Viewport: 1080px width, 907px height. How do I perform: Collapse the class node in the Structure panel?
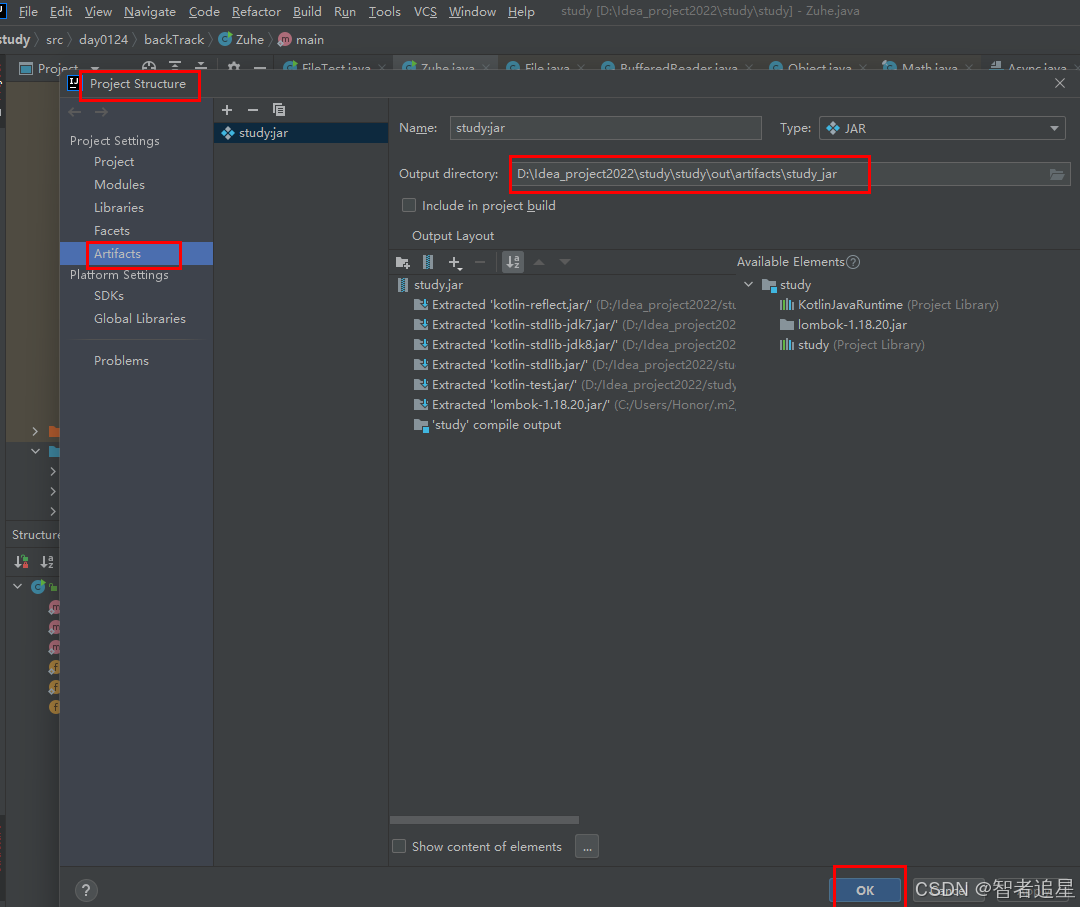click(18, 587)
